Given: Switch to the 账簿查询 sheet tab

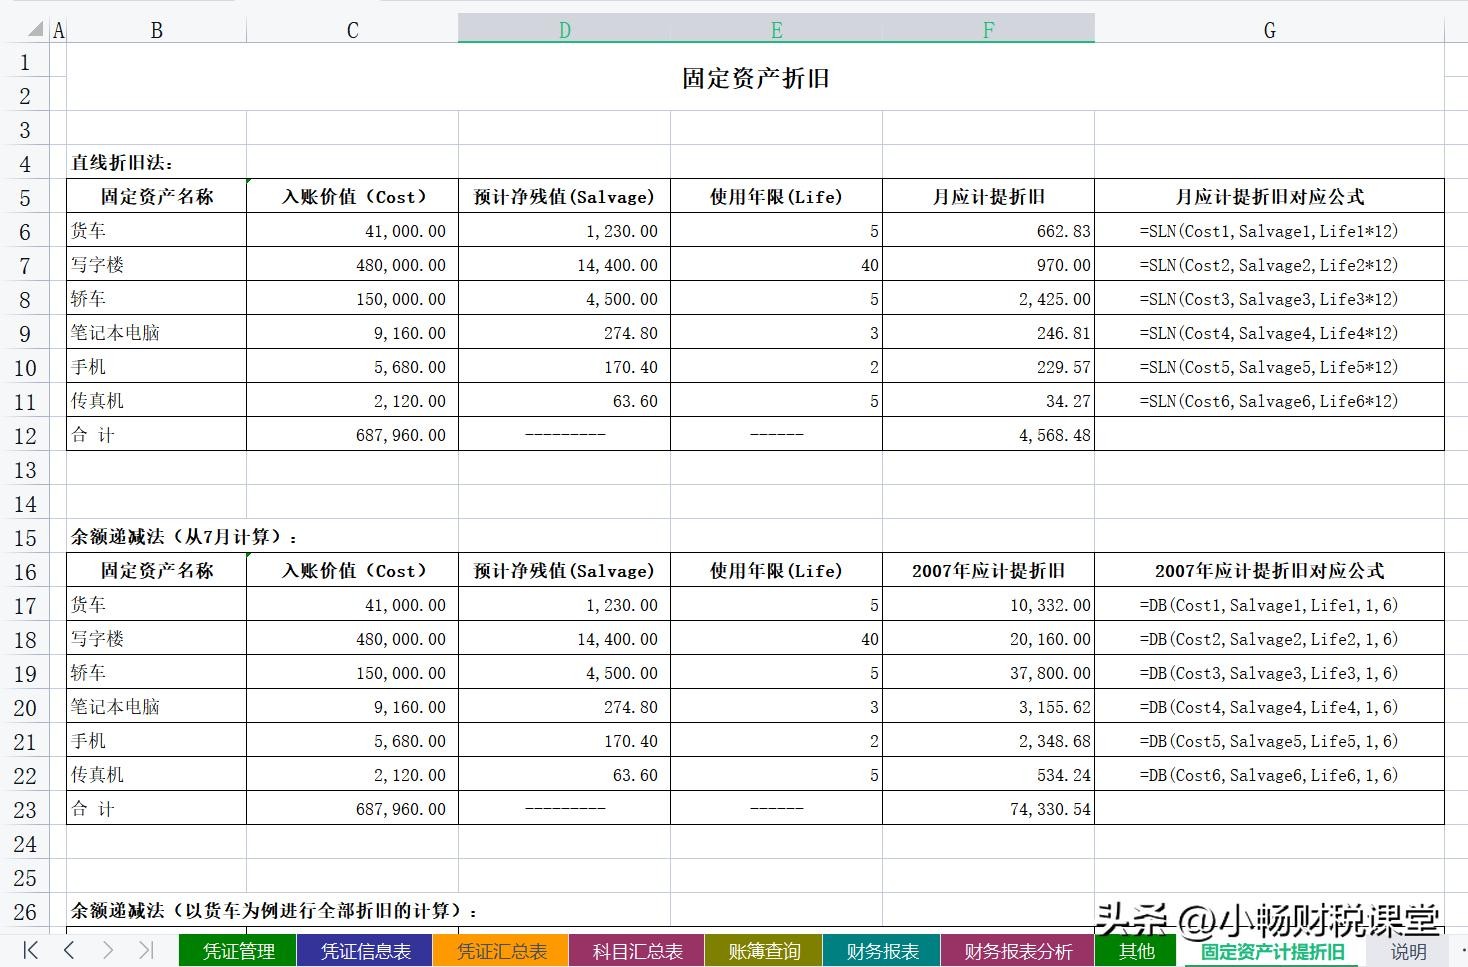Looking at the screenshot, I should [x=764, y=951].
